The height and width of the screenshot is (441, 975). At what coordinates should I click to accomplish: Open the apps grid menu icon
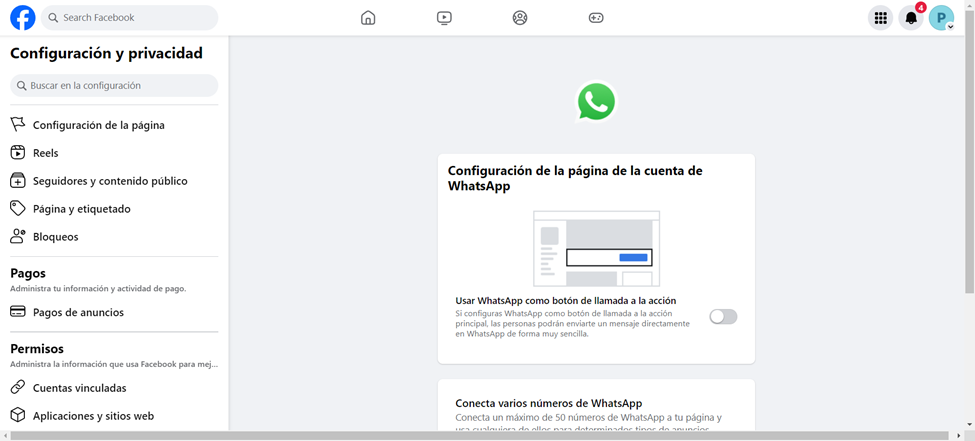click(880, 18)
